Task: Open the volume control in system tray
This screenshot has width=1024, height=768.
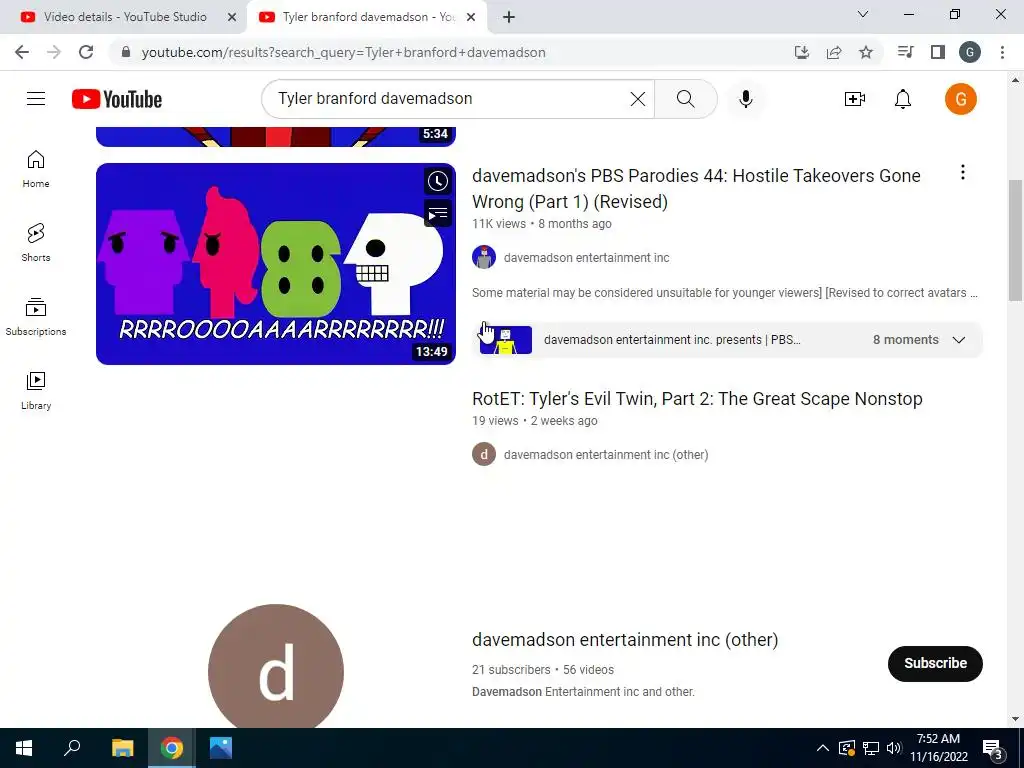Action: (x=893, y=748)
